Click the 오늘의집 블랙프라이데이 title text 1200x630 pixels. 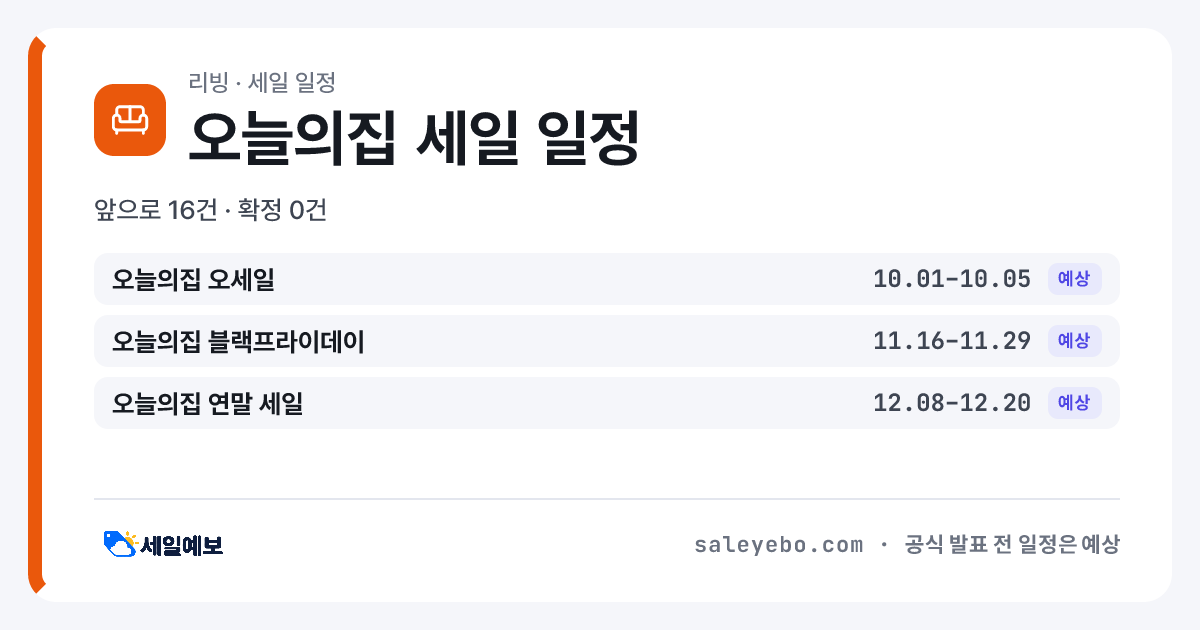pyautogui.click(x=238, y=341)
